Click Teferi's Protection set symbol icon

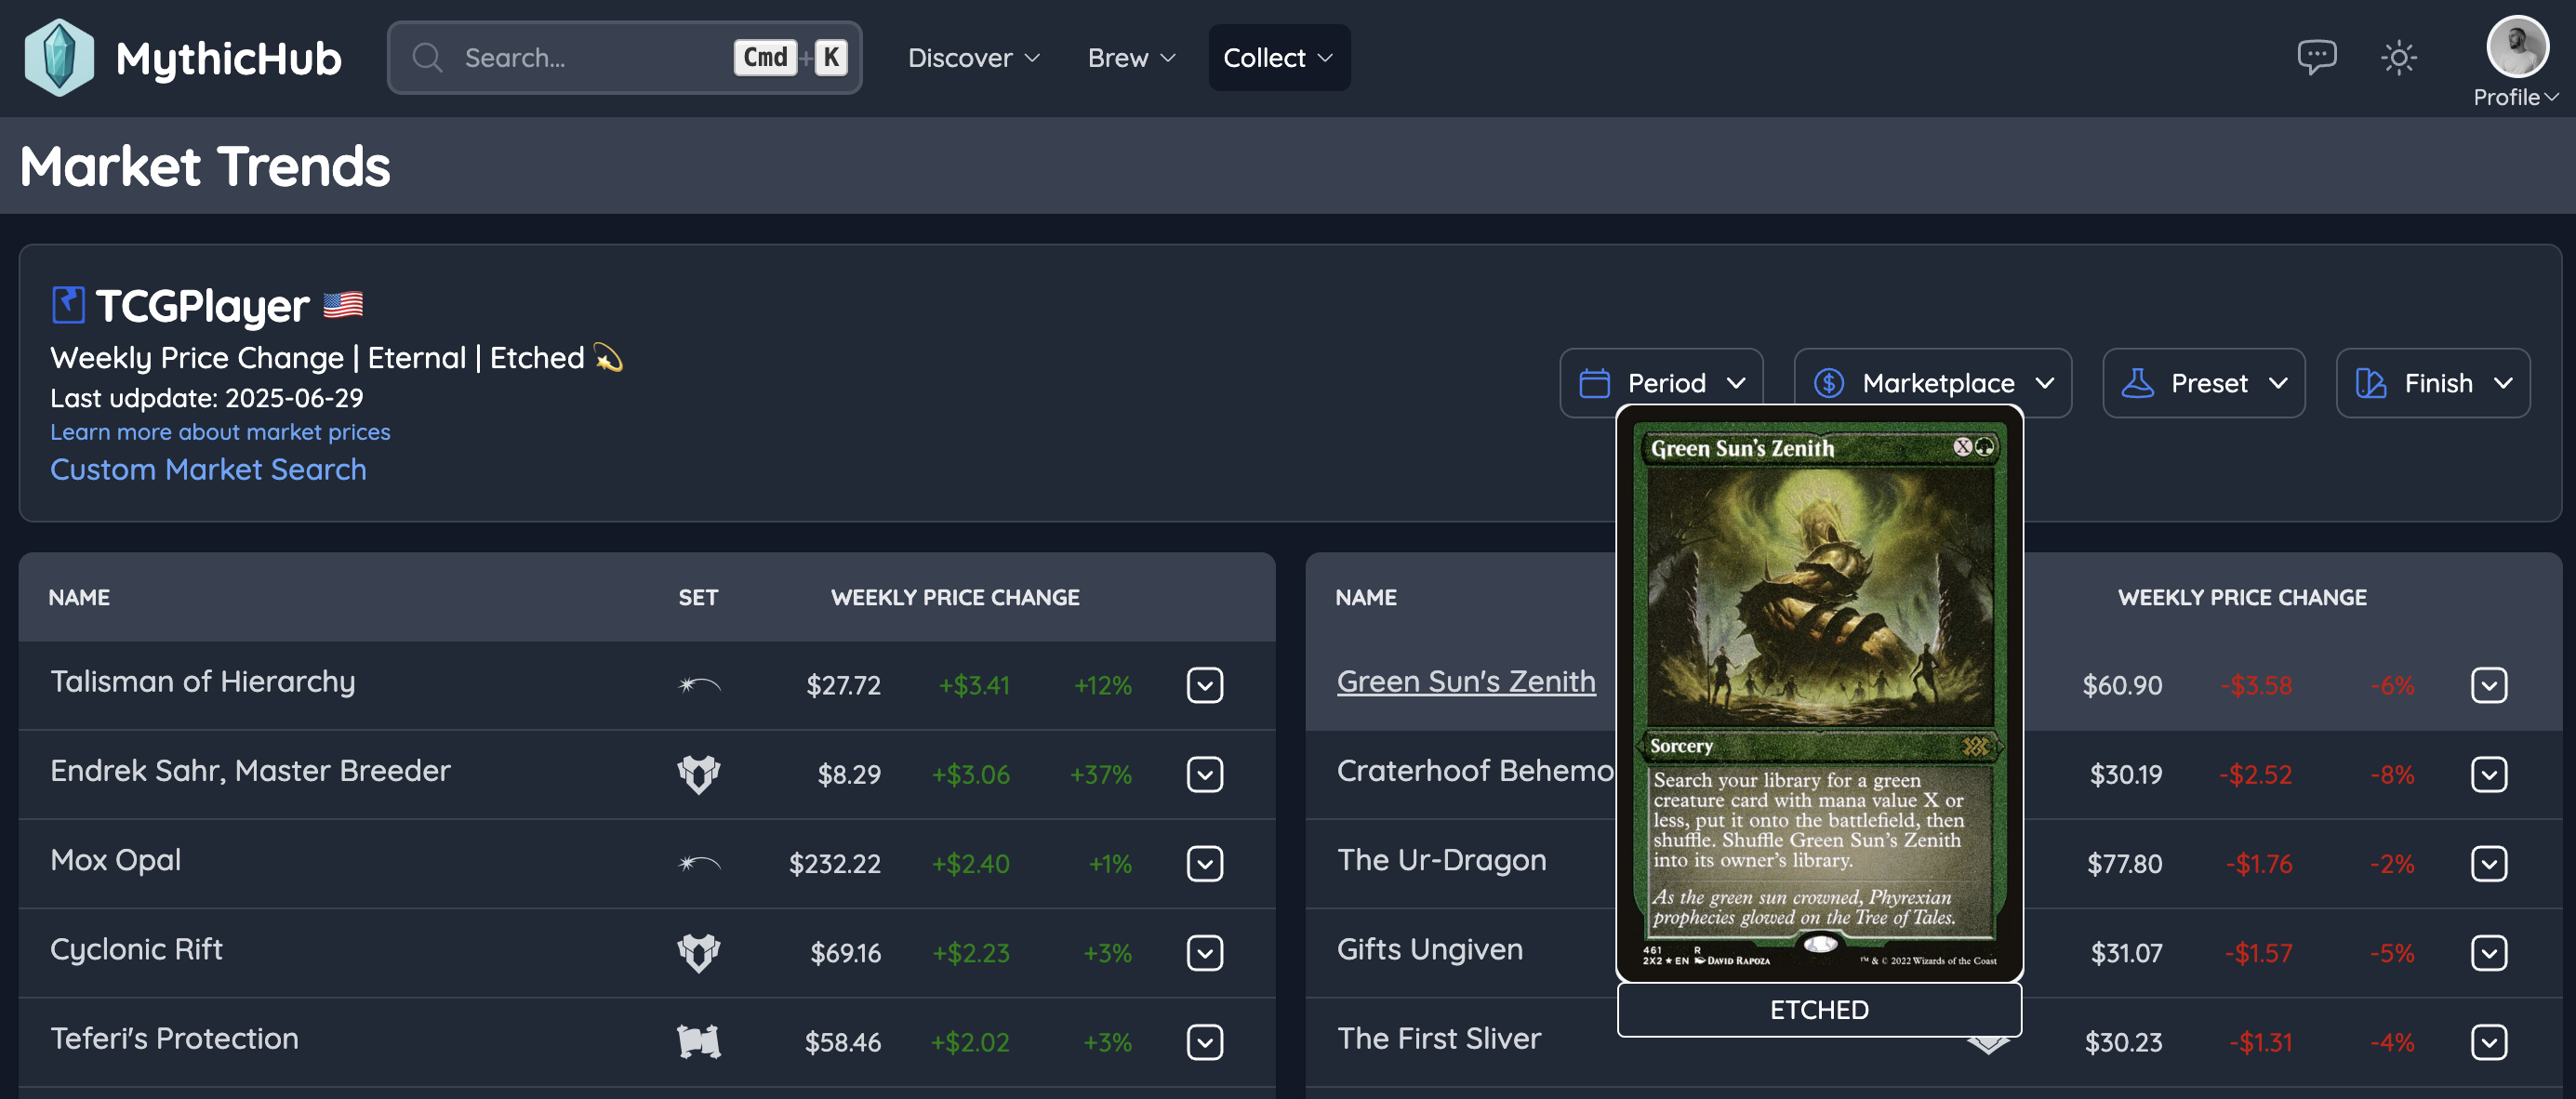pyautogui.click(x=698, y=1041)
